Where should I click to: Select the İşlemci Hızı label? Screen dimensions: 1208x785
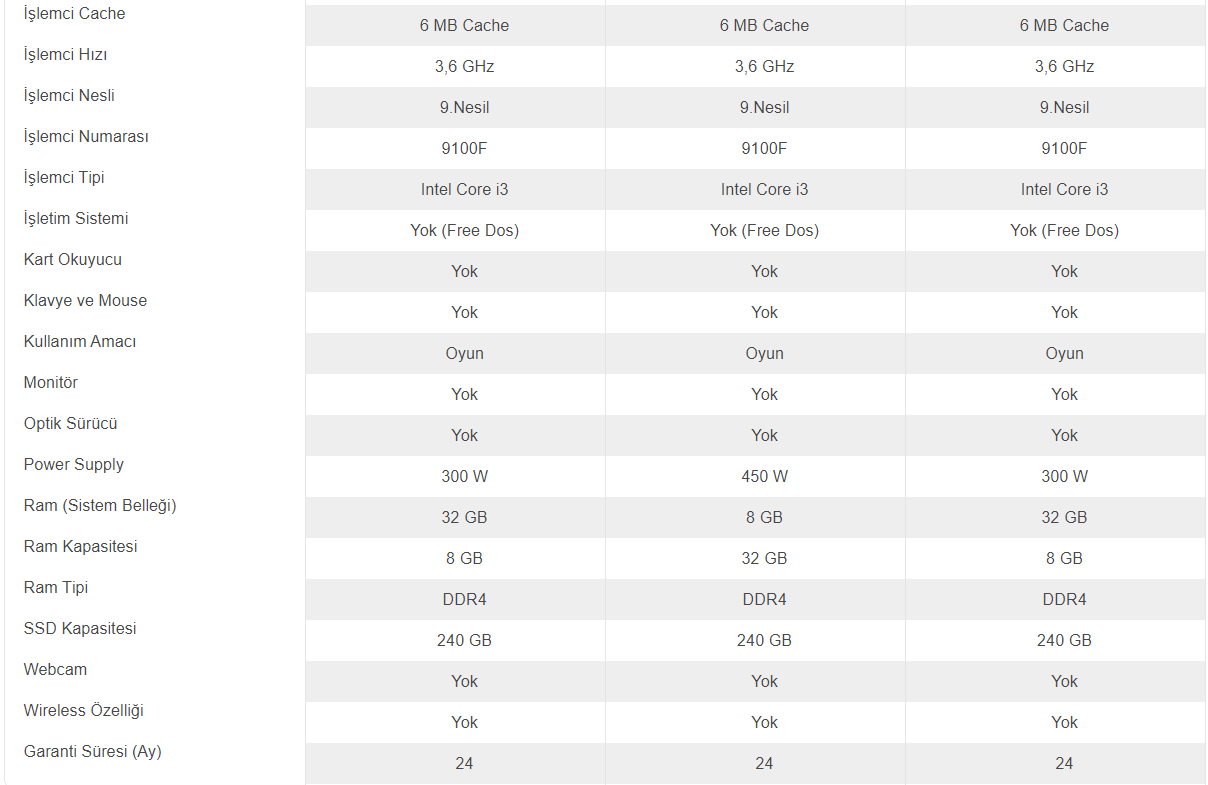[65, 55]
